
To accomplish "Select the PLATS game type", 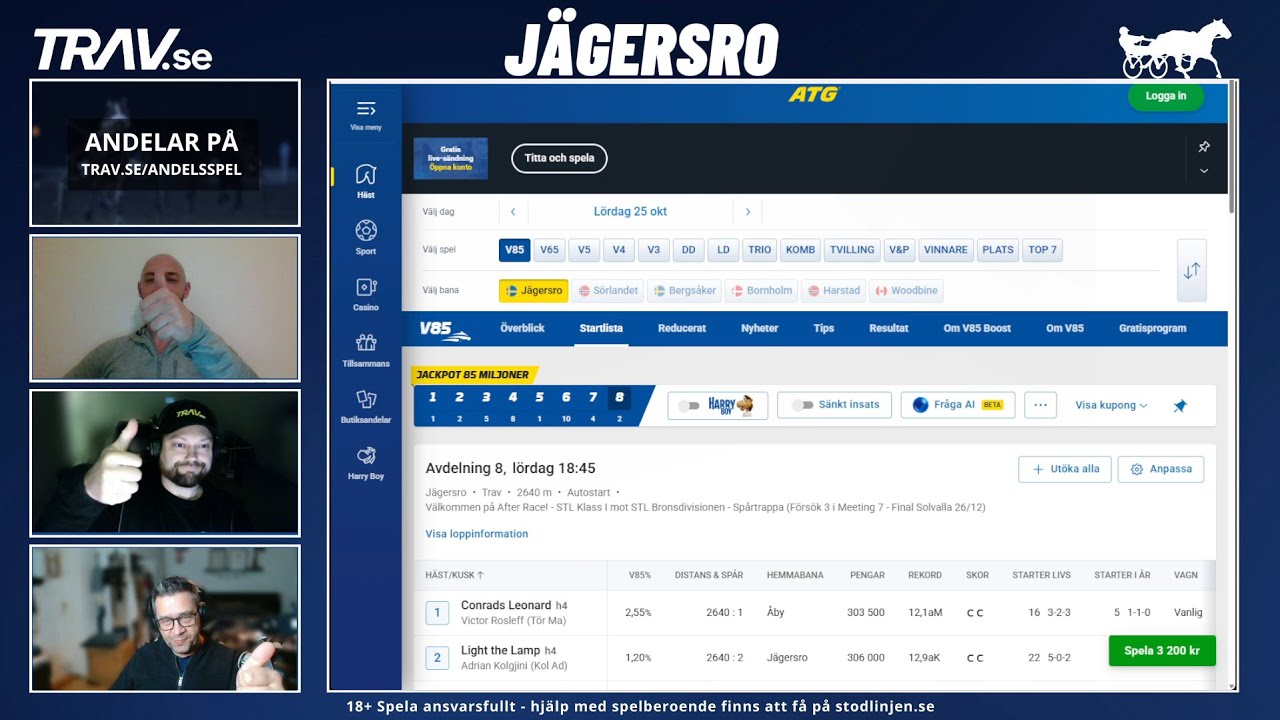I will point(998,250).
